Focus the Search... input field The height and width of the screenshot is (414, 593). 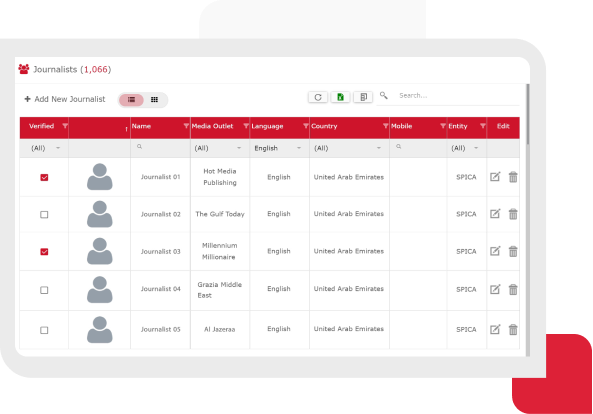click(x=458, y=96)
